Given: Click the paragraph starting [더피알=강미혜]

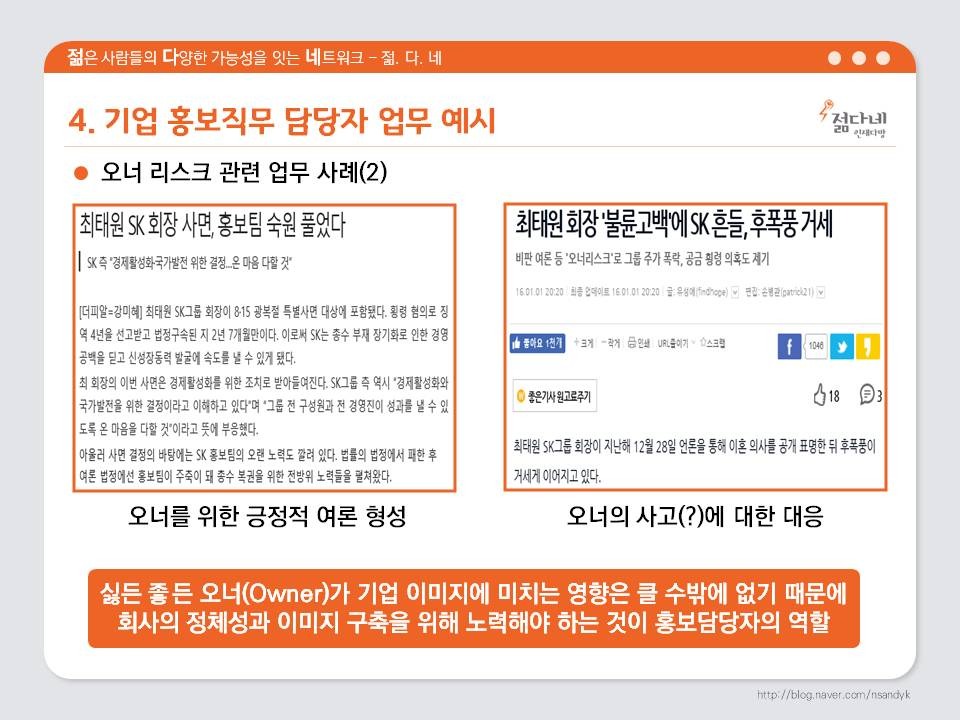Looking at the screenshot, I should 264,334.
